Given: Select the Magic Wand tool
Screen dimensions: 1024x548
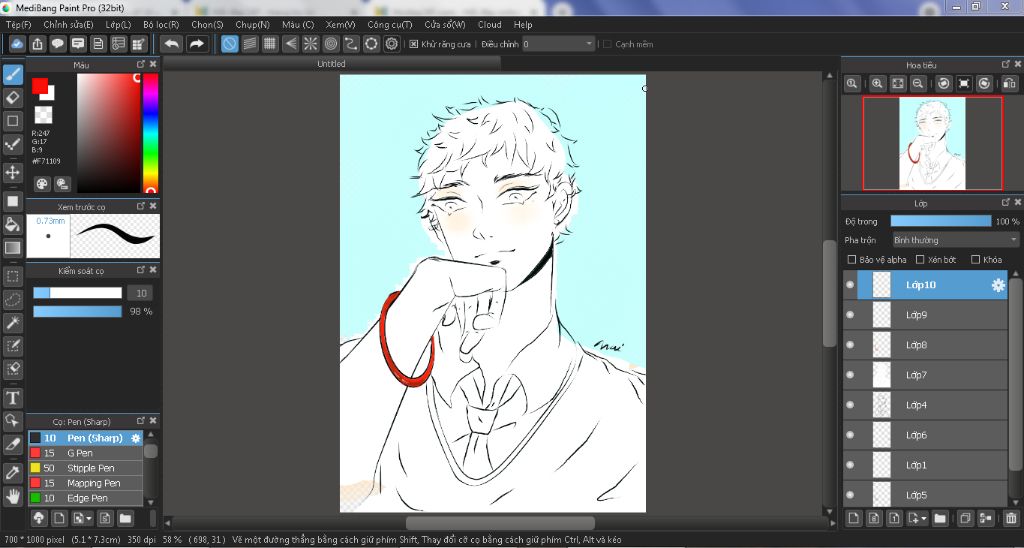Looking at the screenshot, I should pyautogui.click(x=12, y=323).
